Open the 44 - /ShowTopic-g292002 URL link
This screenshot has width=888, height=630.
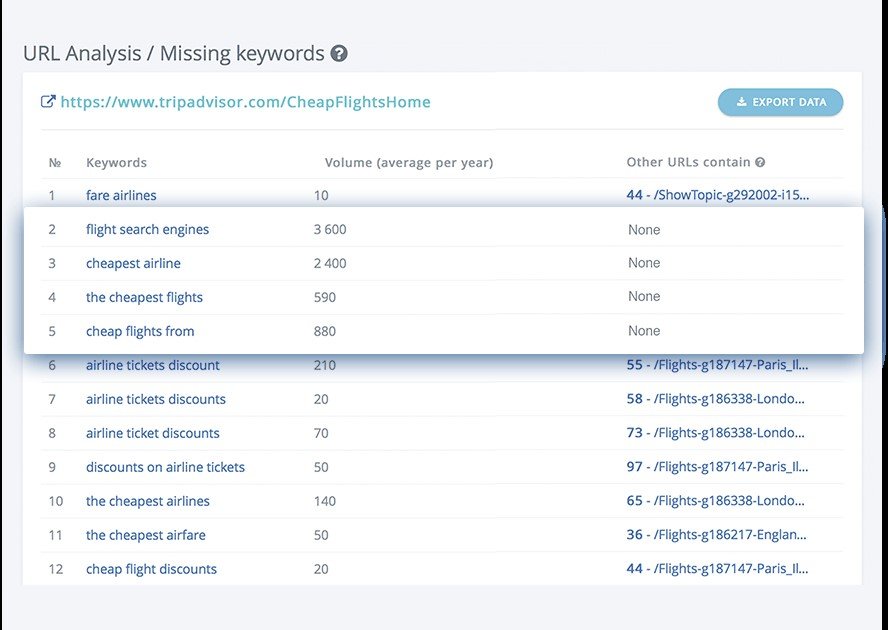718,195
